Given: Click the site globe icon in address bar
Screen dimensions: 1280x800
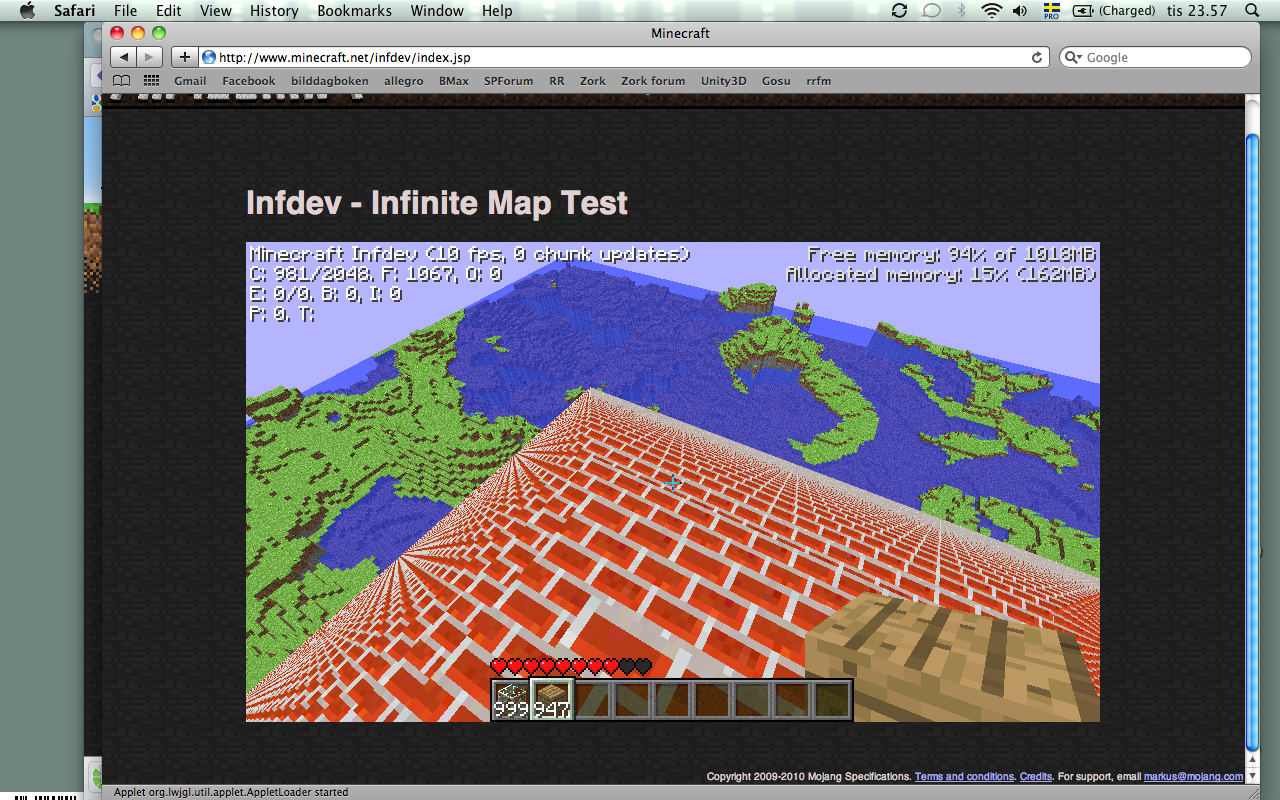Looking at the screenshot, I should 209,57.
